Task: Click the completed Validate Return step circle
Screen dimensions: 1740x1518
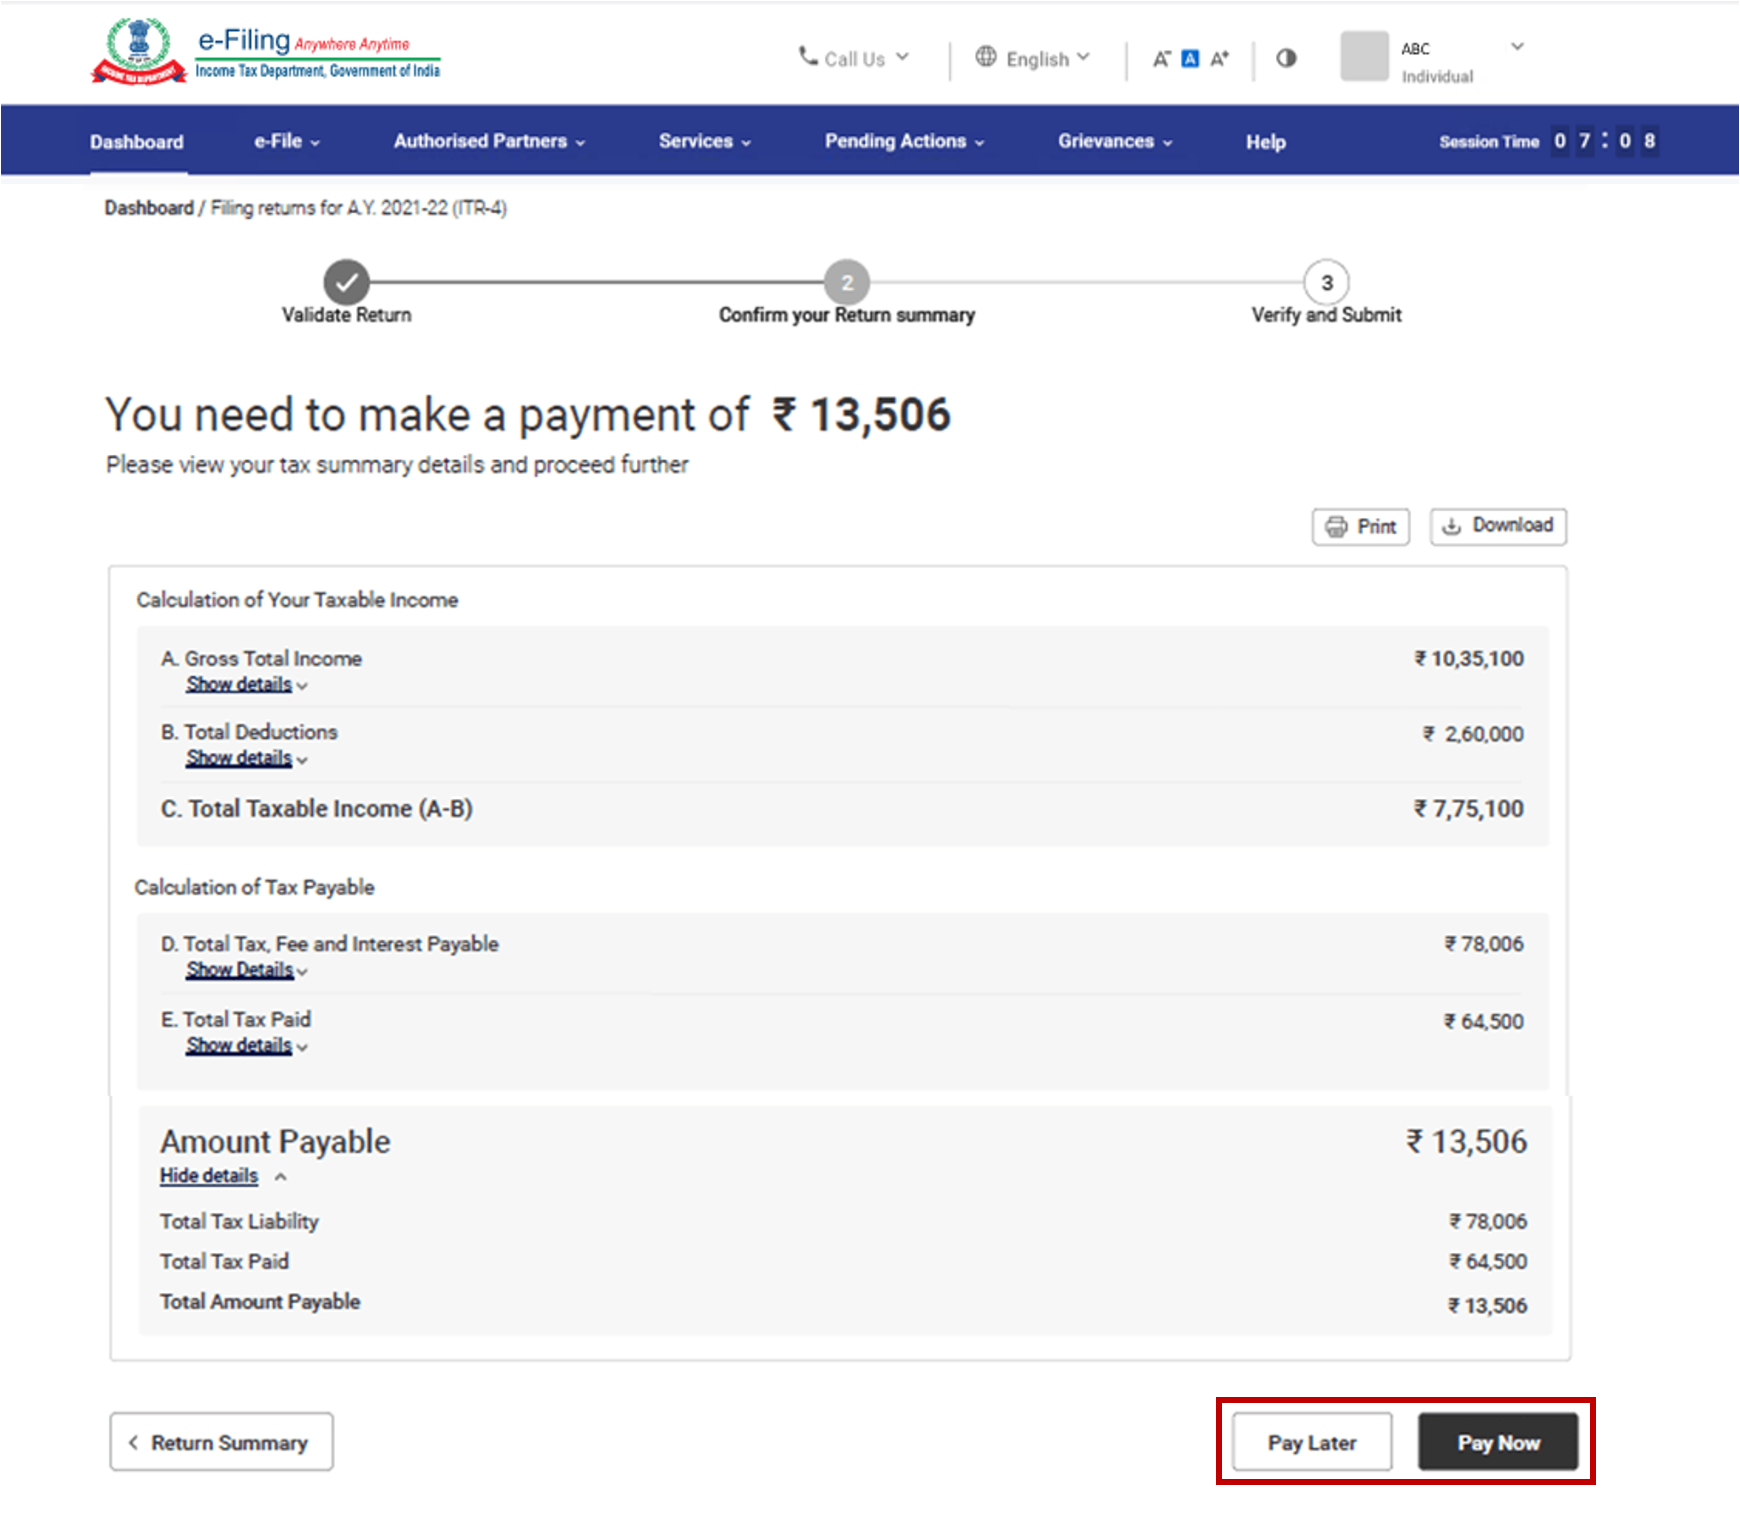Action: point(346,283)
